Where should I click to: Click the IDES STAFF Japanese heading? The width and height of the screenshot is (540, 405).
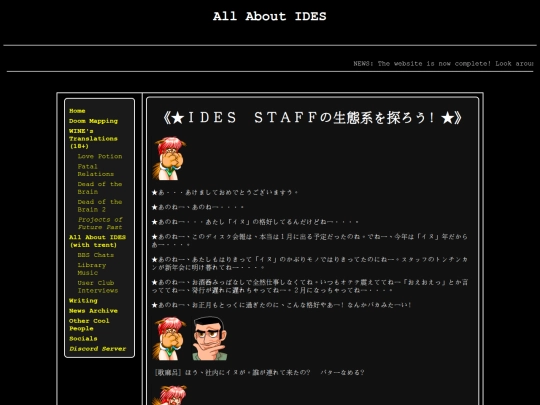coord(312,118)
